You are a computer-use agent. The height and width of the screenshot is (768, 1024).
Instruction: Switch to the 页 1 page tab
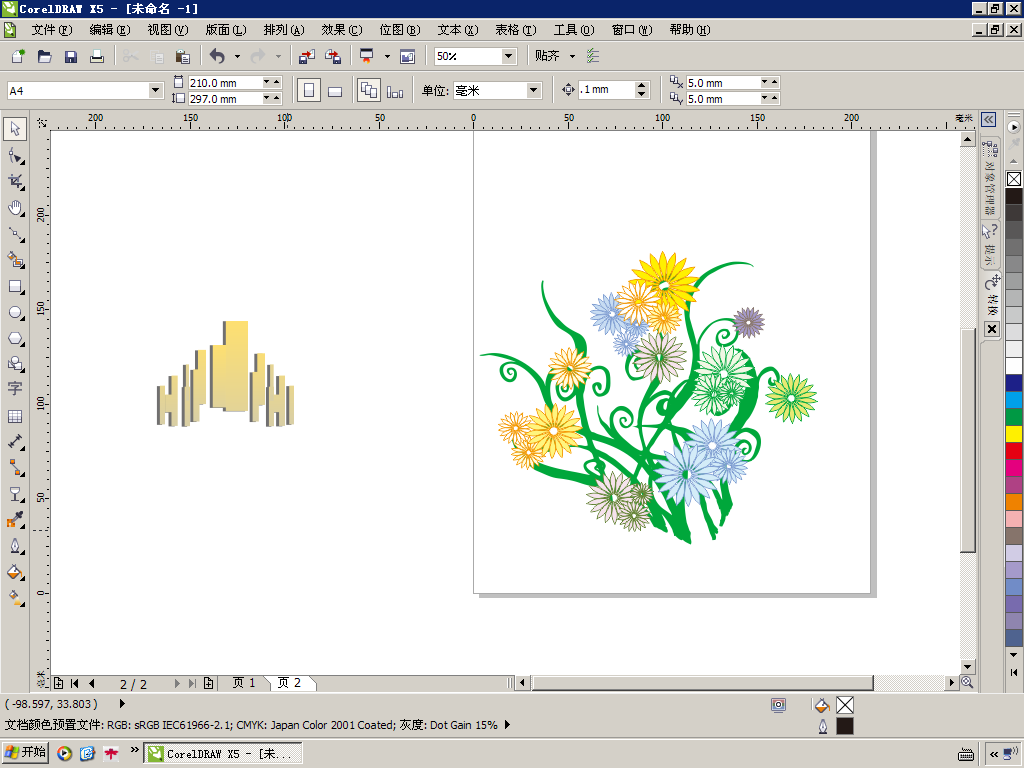coord(244,683)
